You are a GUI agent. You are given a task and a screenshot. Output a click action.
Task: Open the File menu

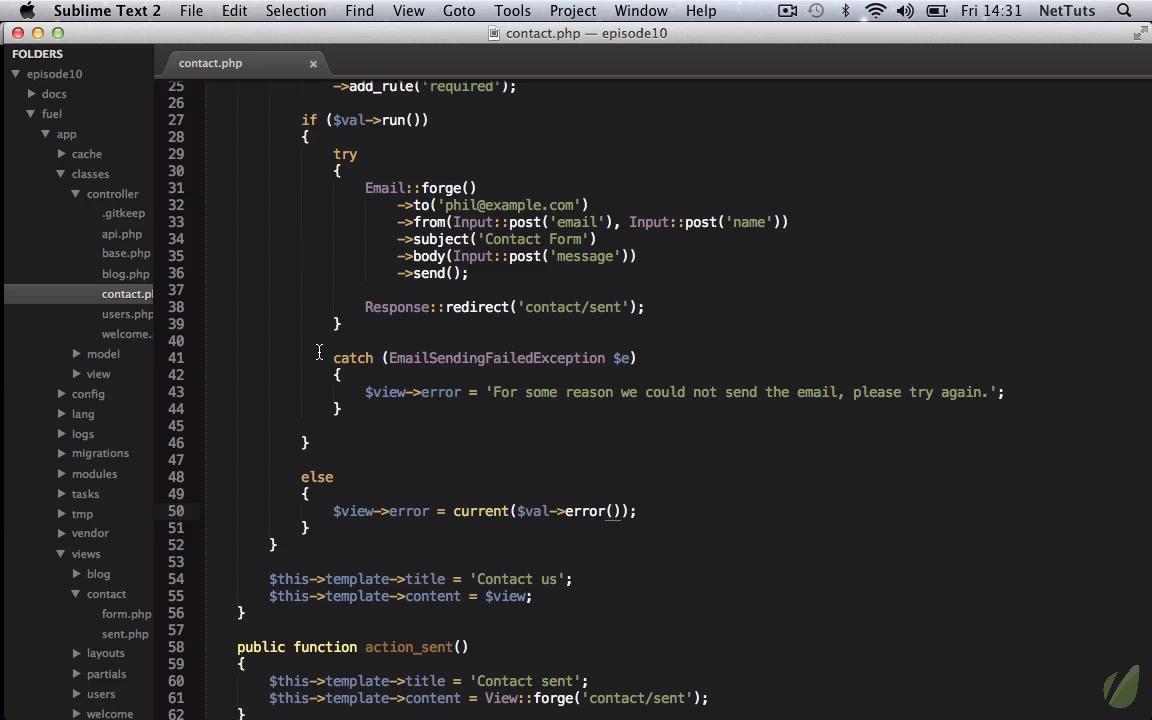click(191, 10)
